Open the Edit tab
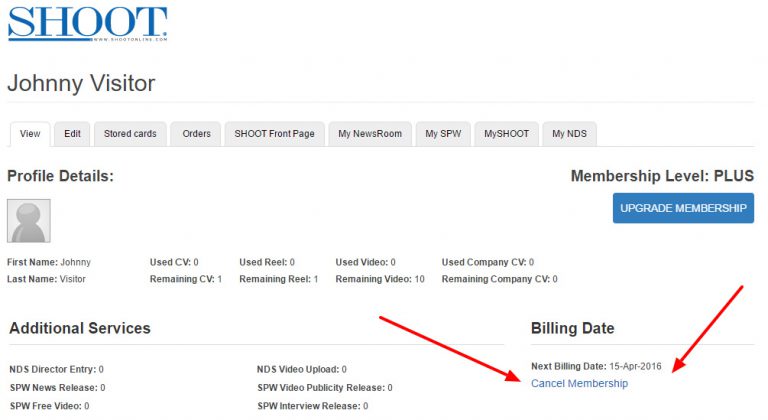The image size is (768, 420). click(72, 133)
